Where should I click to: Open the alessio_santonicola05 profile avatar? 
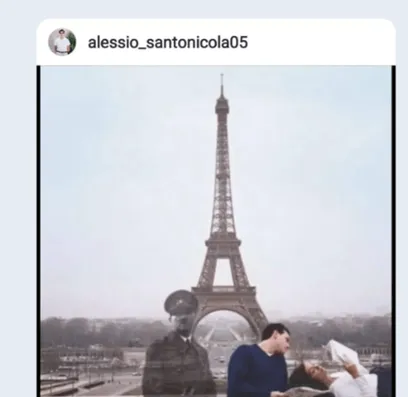[62, 42]
